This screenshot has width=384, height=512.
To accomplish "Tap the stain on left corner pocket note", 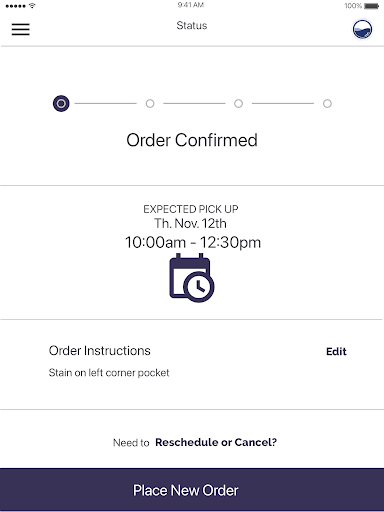I will click(x=109, y=373).
